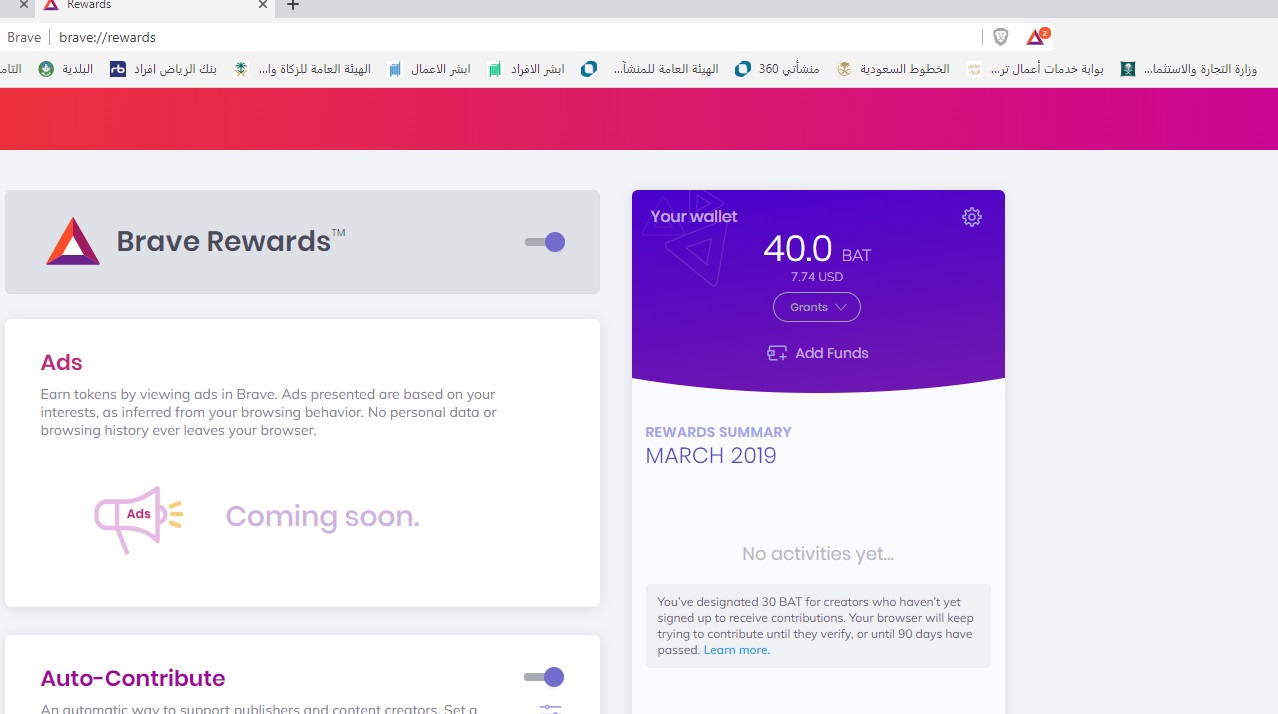Click the Ads megaphone illustration
1278x714 pixels.
click(139, 519)
